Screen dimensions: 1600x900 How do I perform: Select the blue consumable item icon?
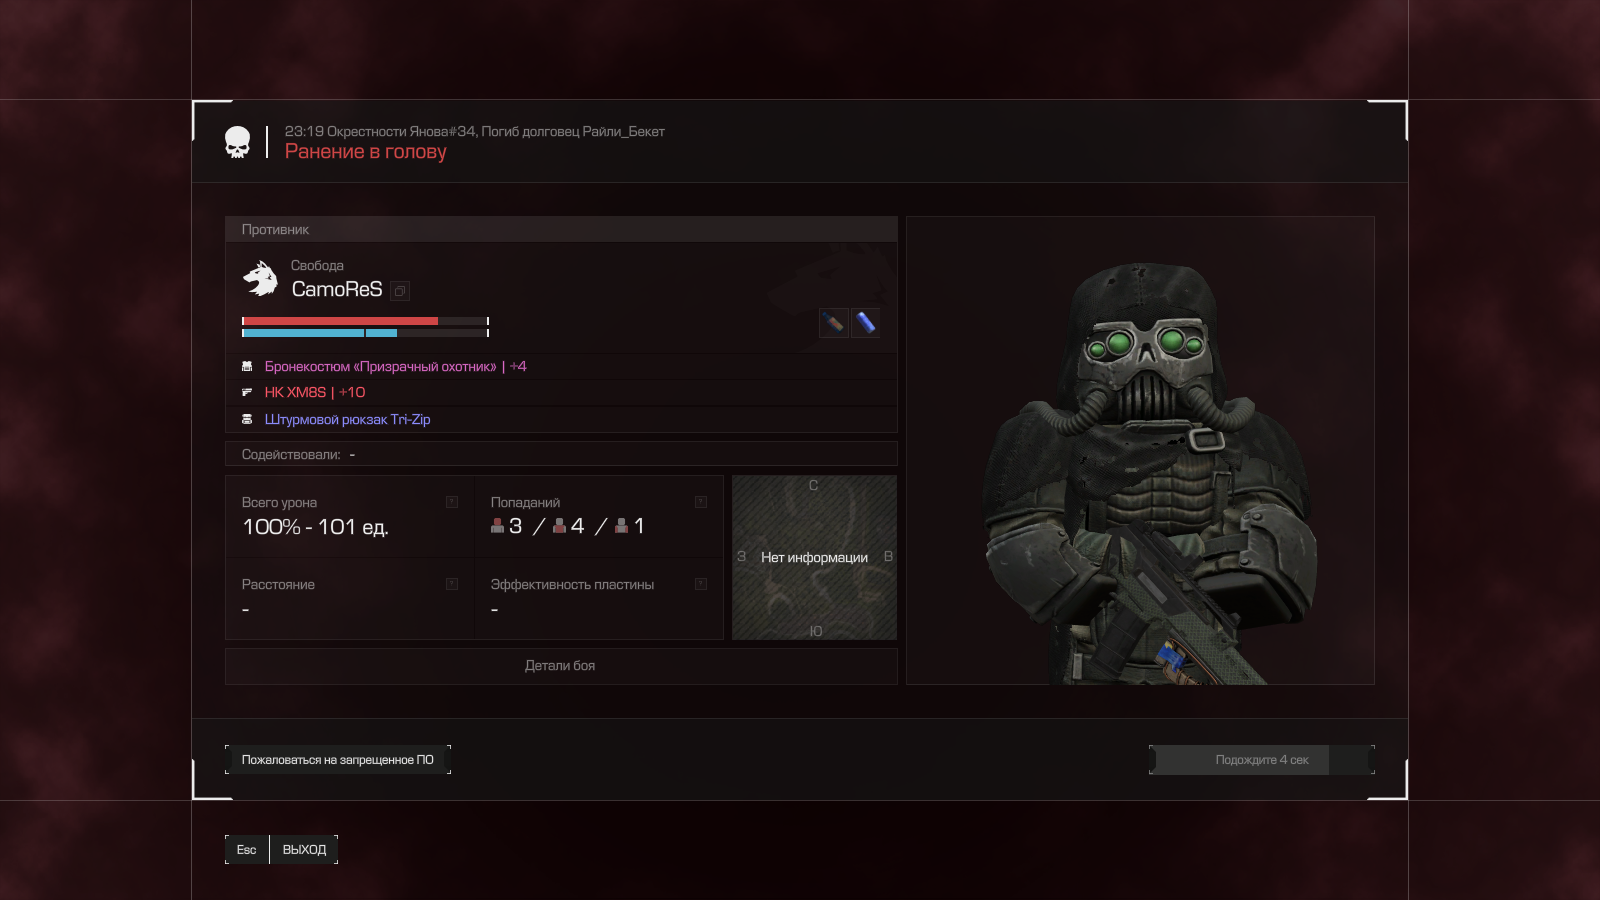tap(865, 323)
